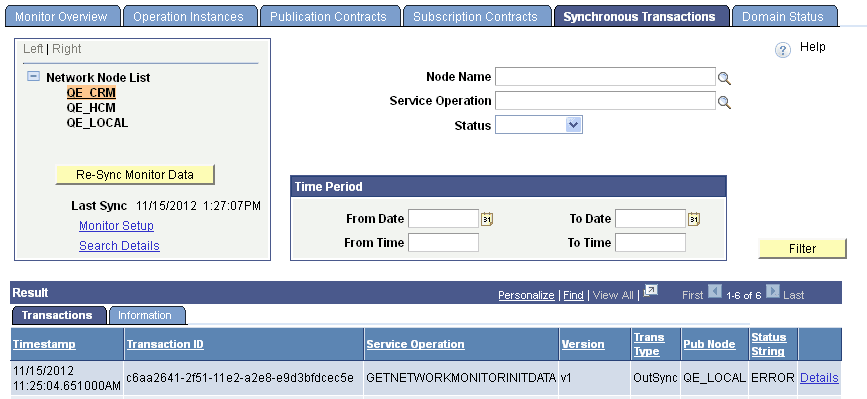
Task: Click the ERROR status cell
Action: click(x=774, y=378)
